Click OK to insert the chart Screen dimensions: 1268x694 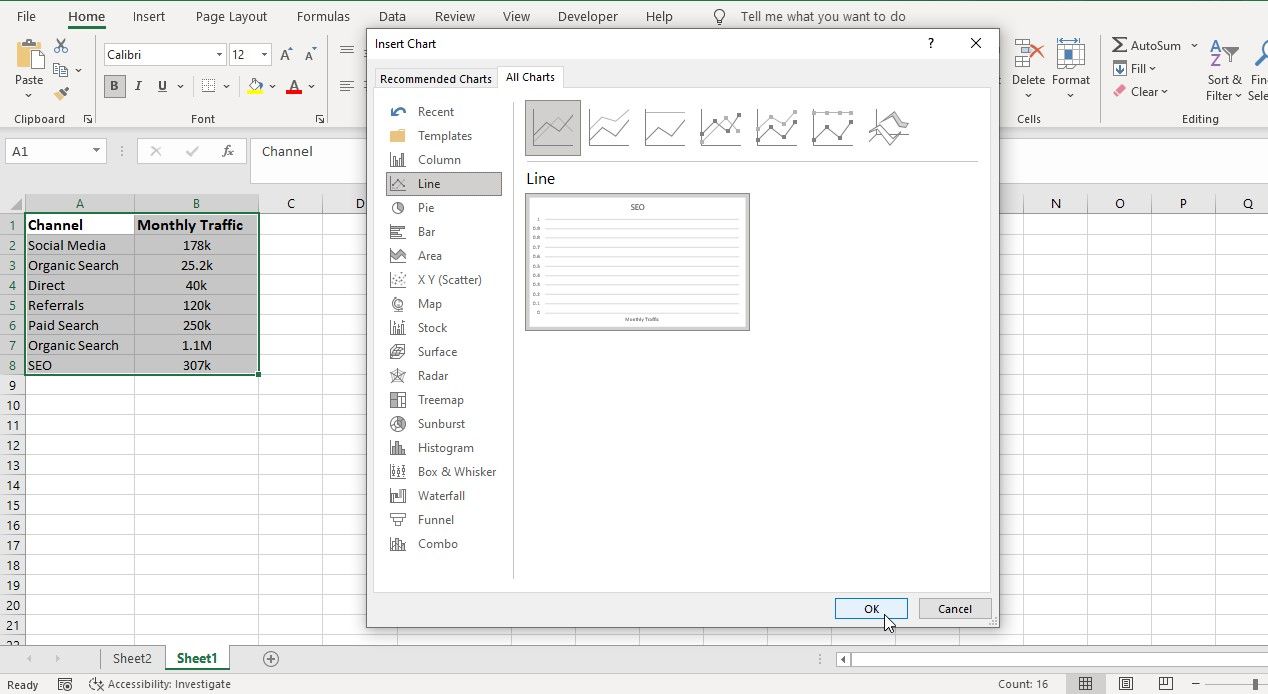871,608
